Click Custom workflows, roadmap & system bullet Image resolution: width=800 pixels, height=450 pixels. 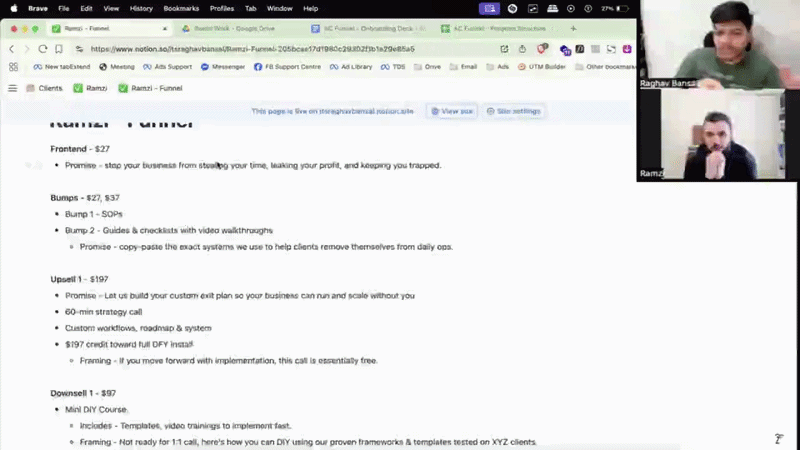(x=138, y=328)
